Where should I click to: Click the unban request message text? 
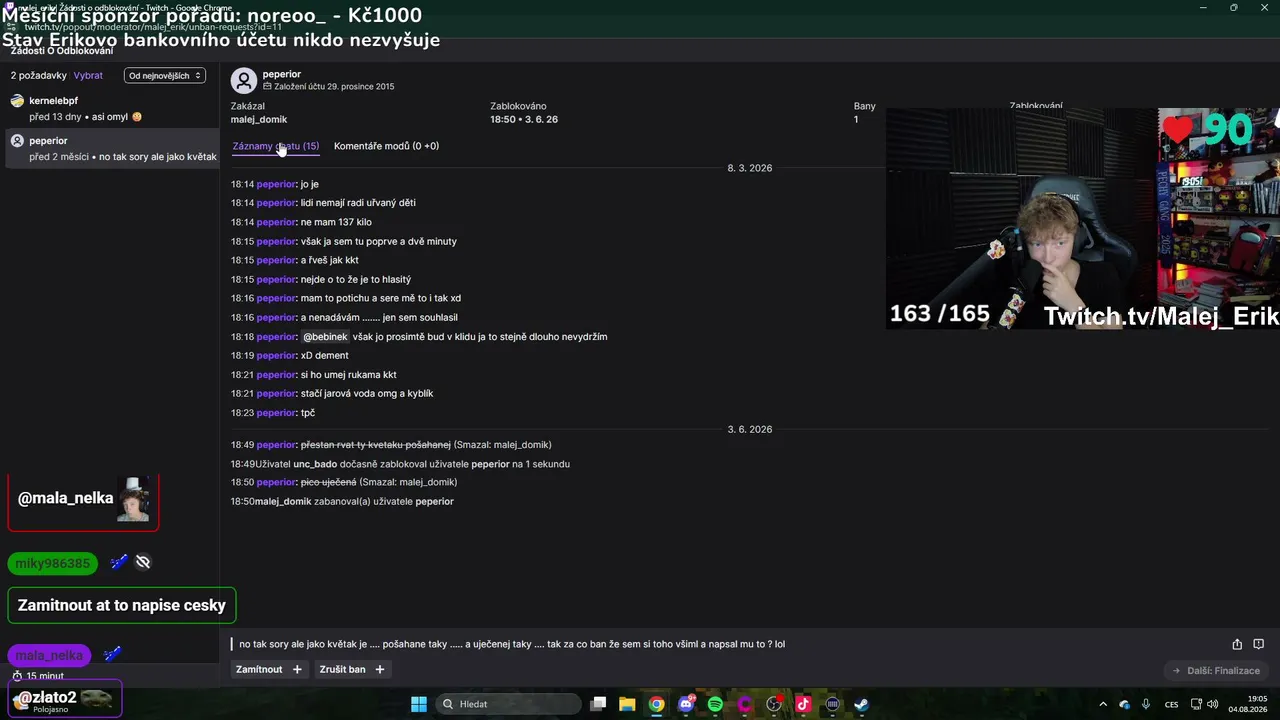coord(512,644)
